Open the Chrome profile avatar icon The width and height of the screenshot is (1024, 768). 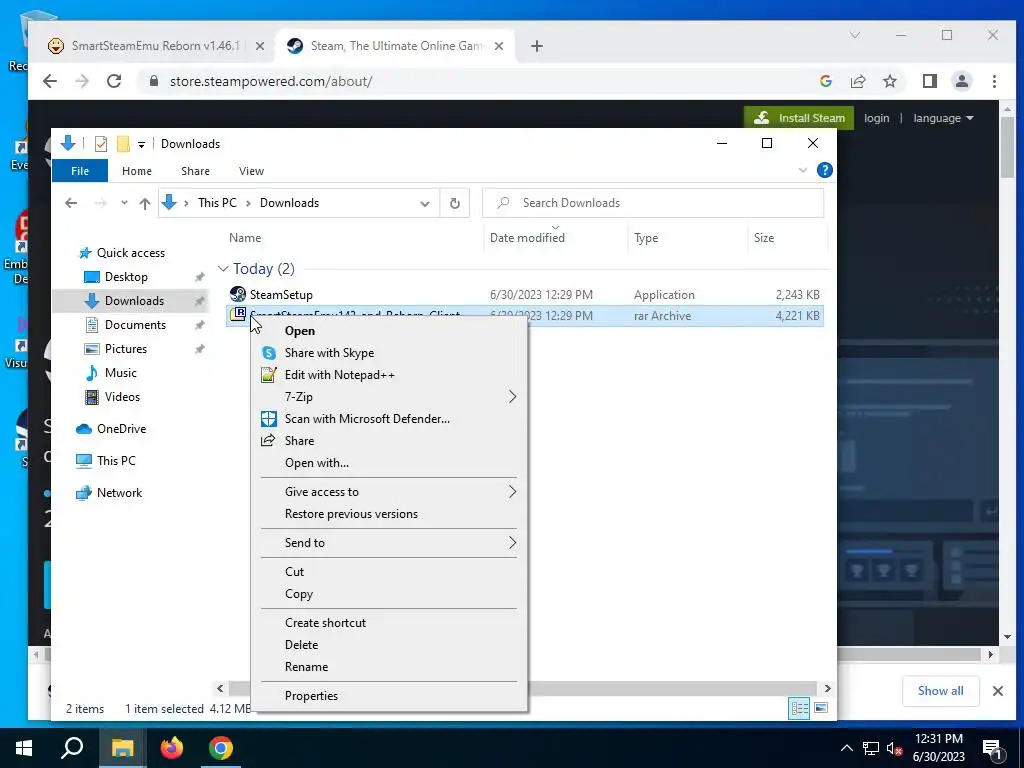pyautogui.click(x=961, y=81)
